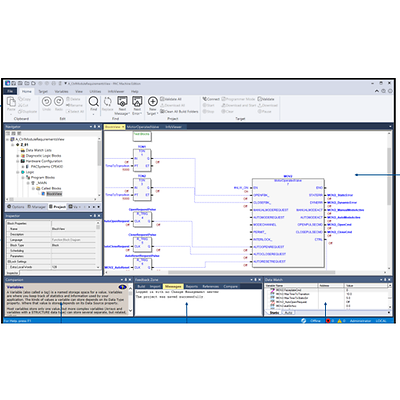Click the Next Error icon
This screenshot has height=400, width=400.
(137, 101)
